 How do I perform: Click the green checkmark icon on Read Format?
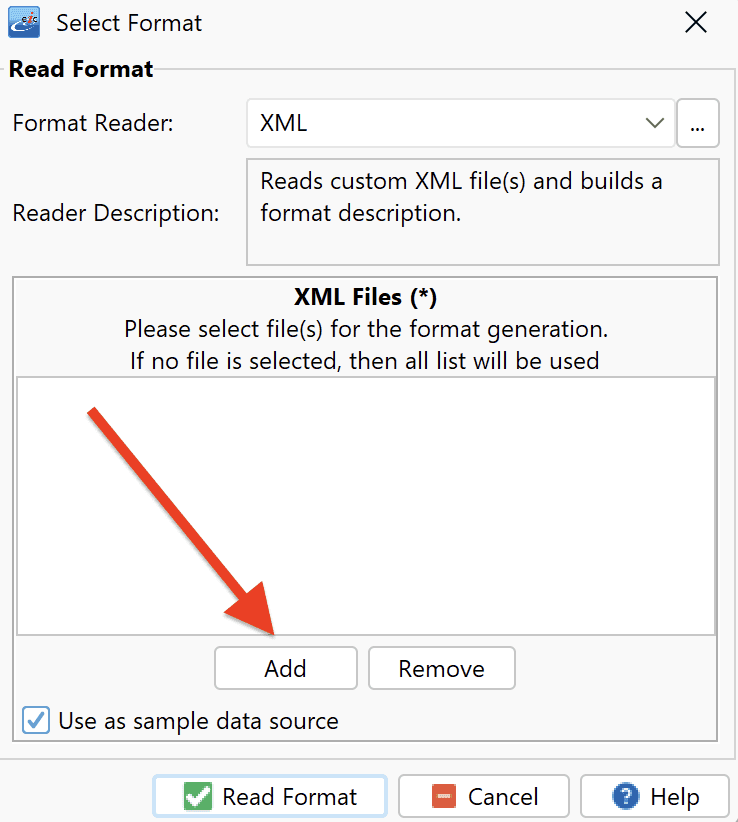click(198, 796)
